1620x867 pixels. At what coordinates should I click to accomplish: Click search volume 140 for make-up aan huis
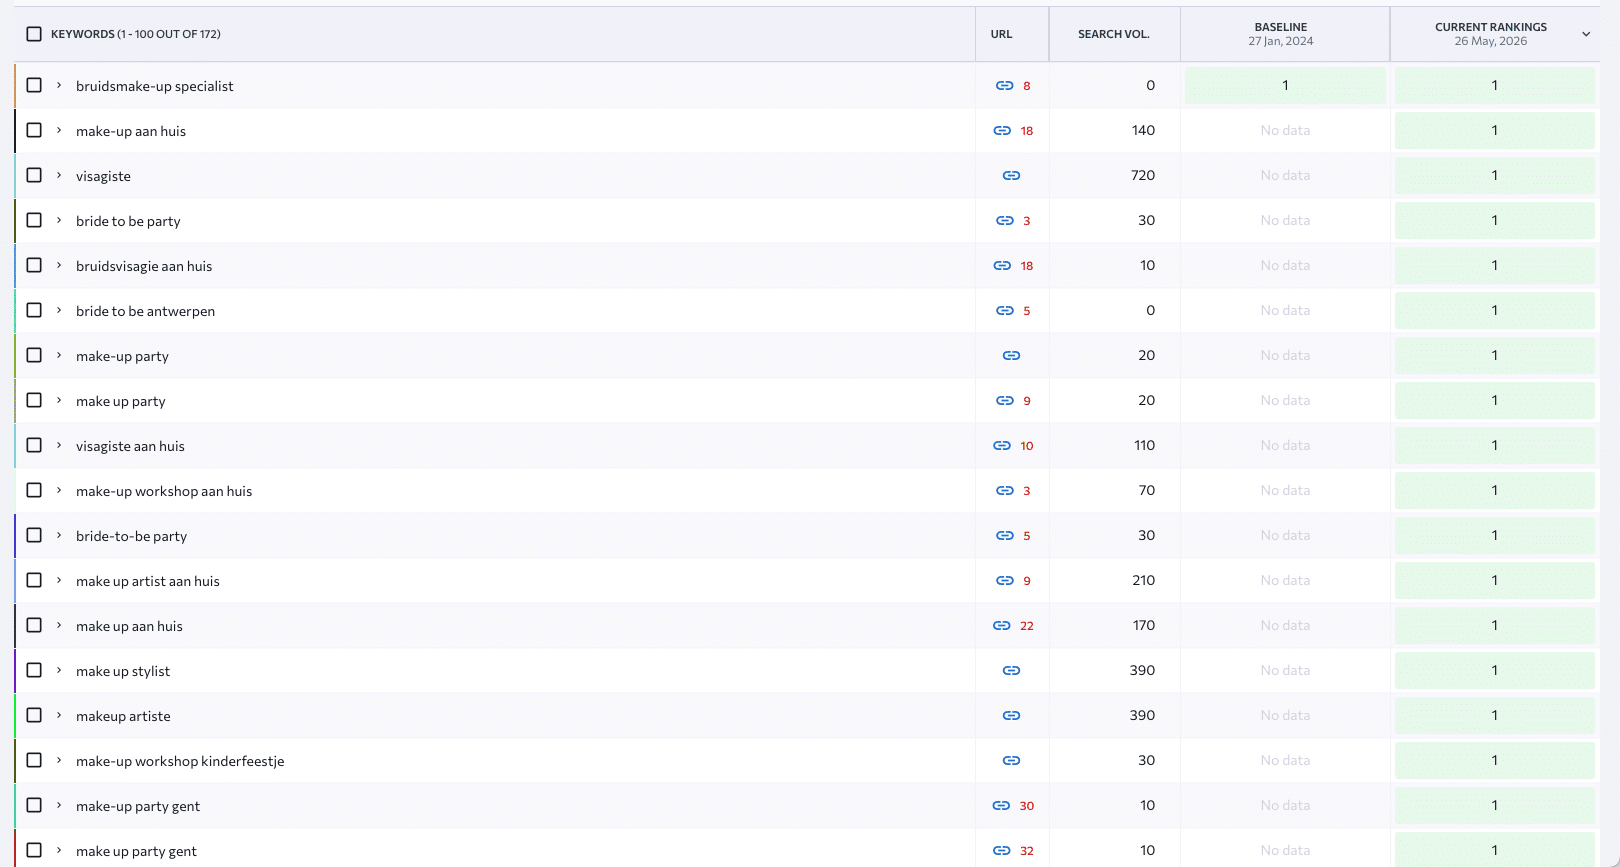click(x=1143, y=130)
